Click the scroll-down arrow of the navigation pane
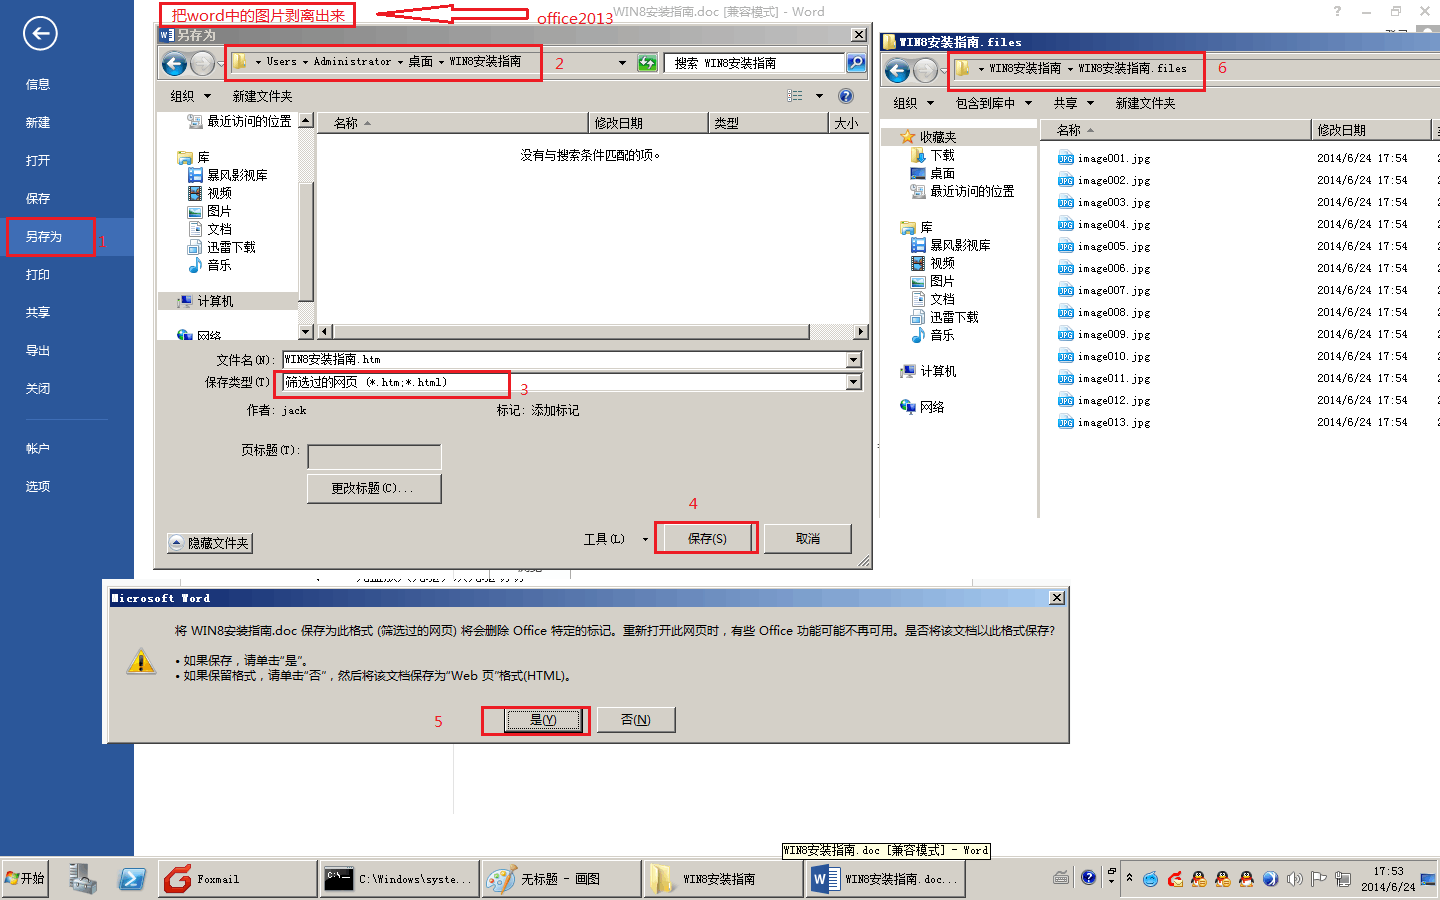 (x=306, y=331)
